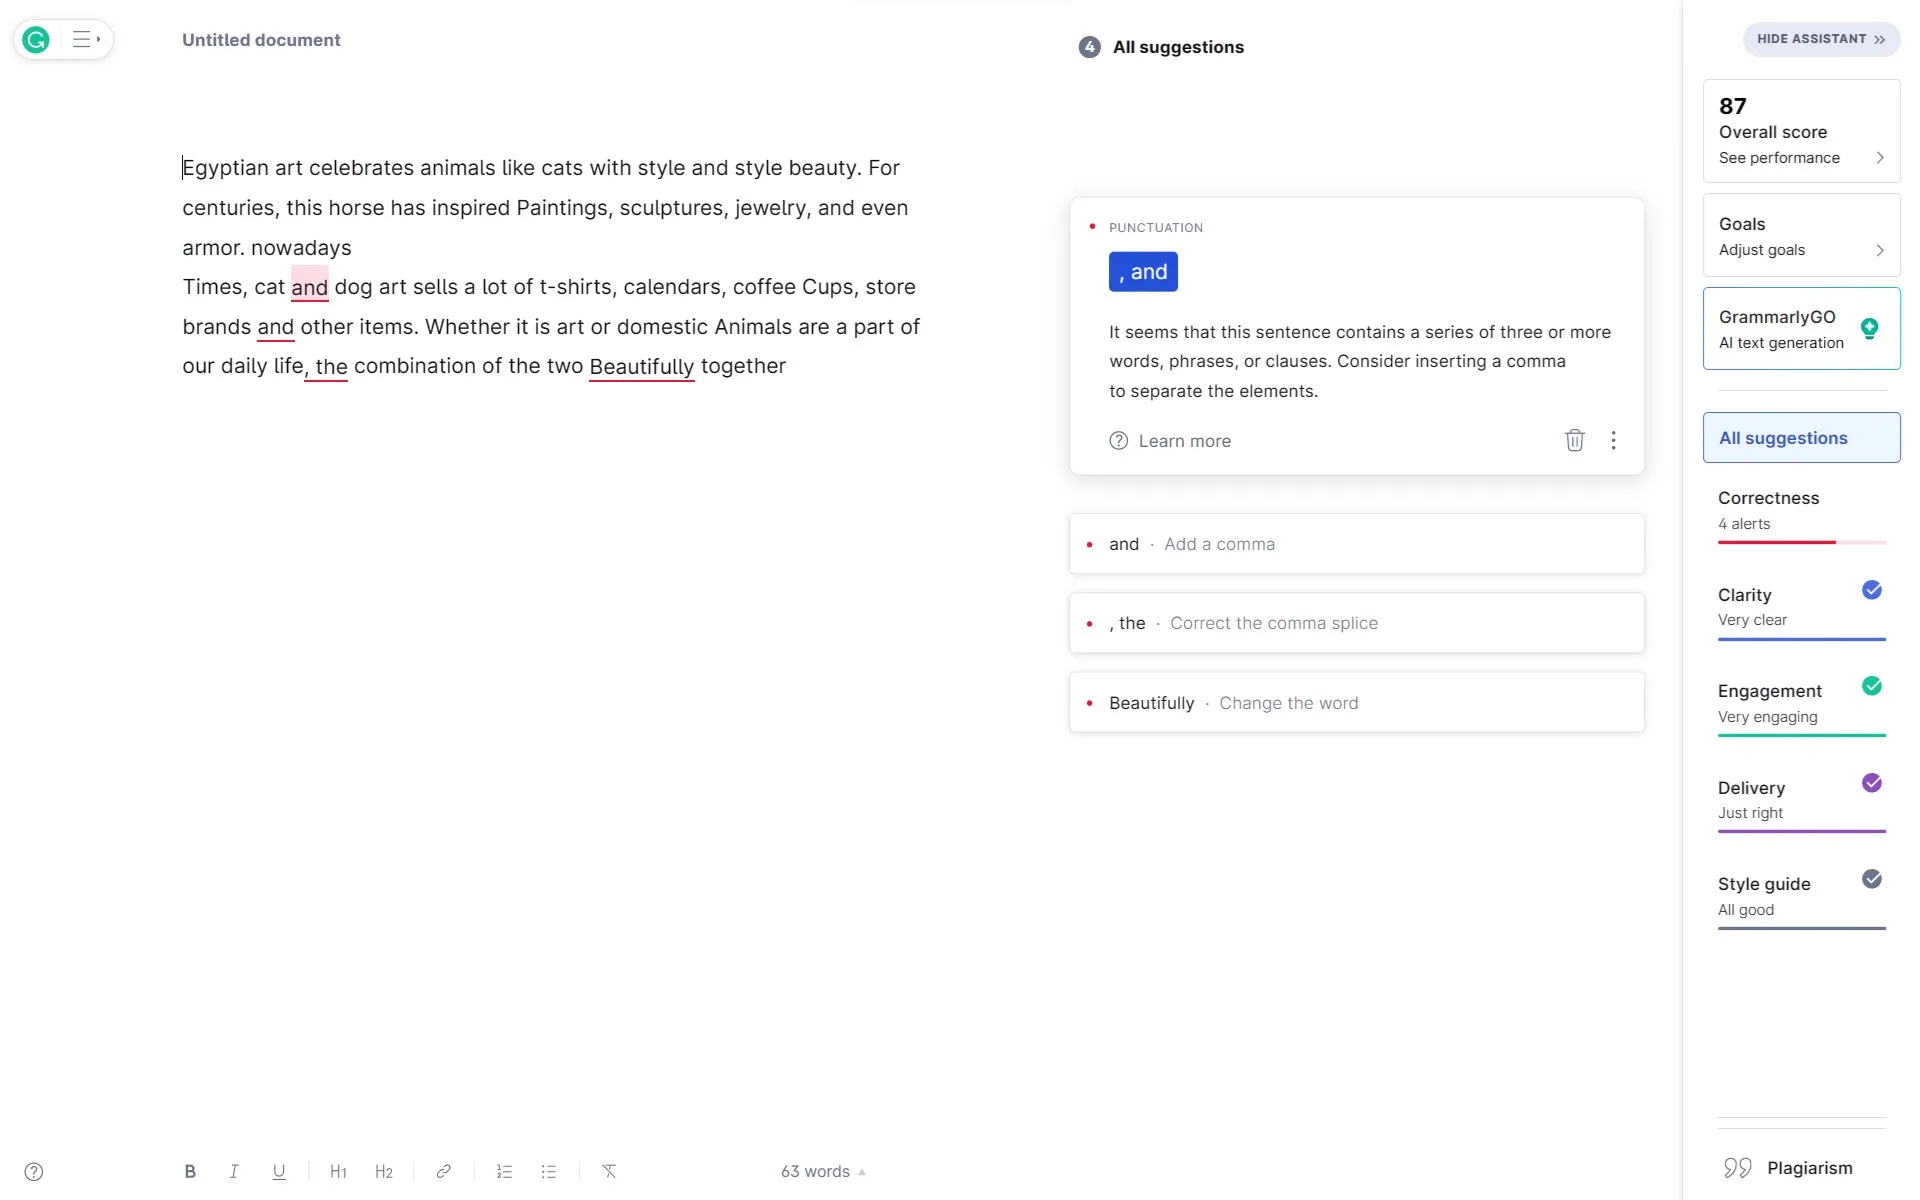Click the Italic formatting icon
Screen dimensions: 1920x1200
pyautogui.click(x=232, y=1171)
